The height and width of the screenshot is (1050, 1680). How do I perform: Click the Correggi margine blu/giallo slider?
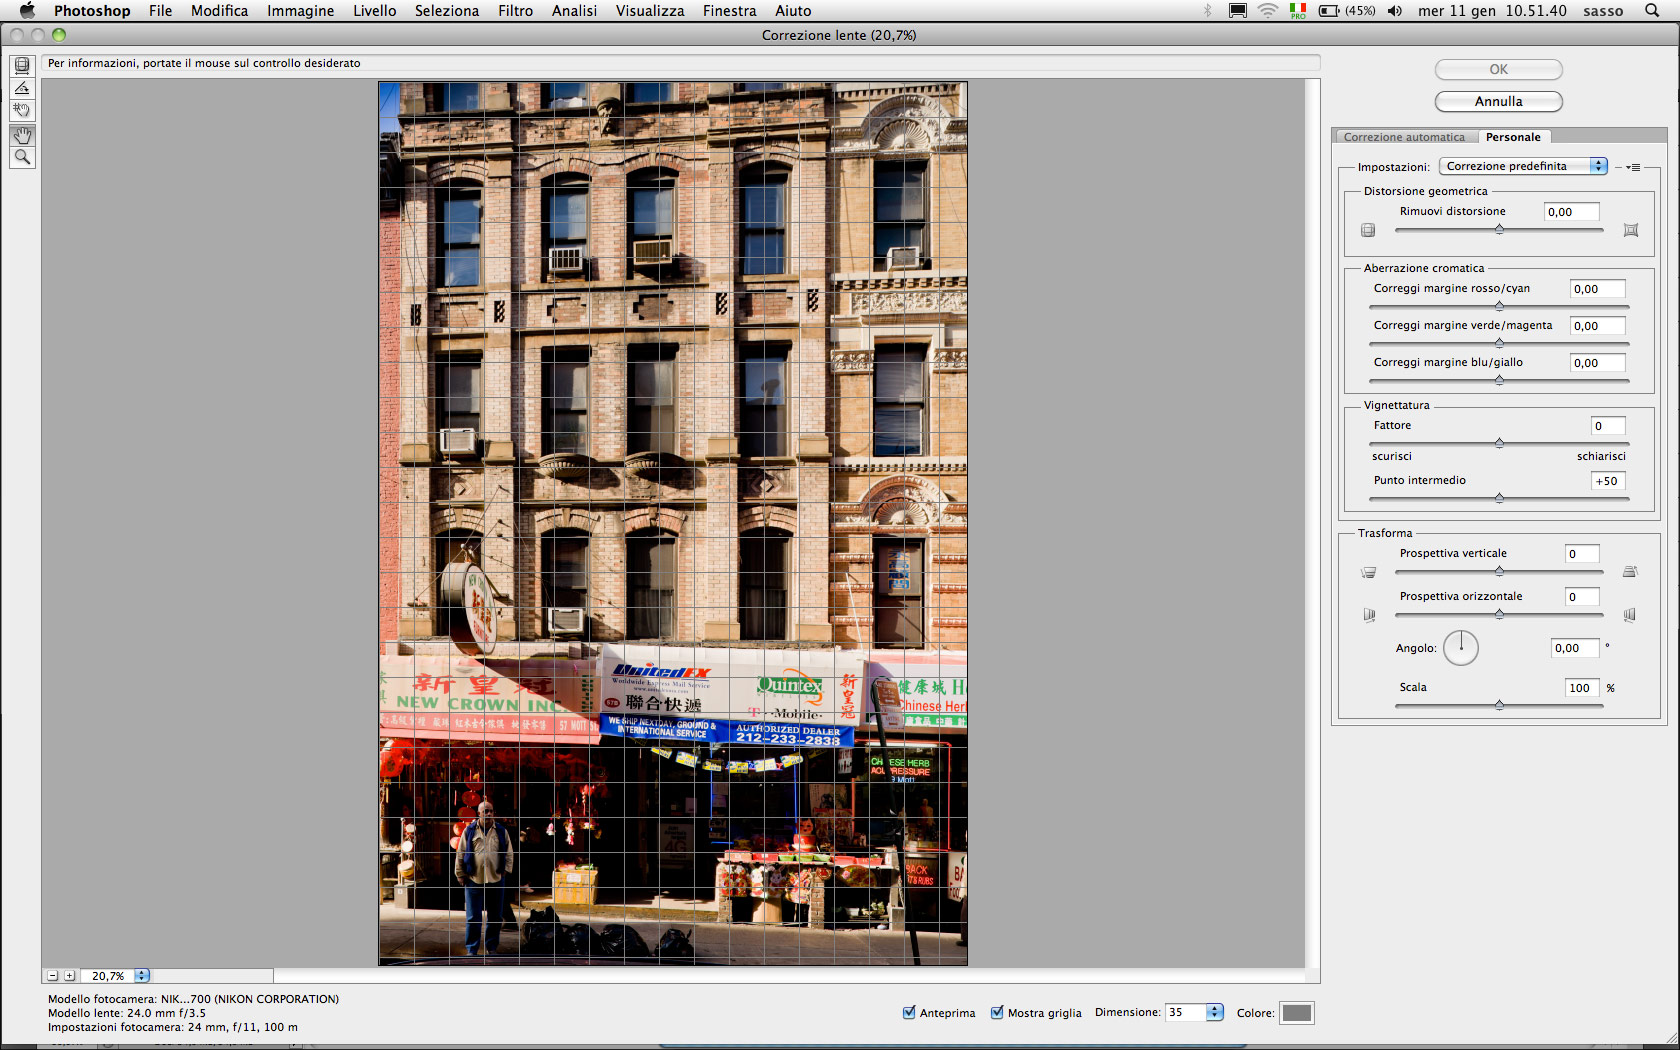[x=1499, y=380]
